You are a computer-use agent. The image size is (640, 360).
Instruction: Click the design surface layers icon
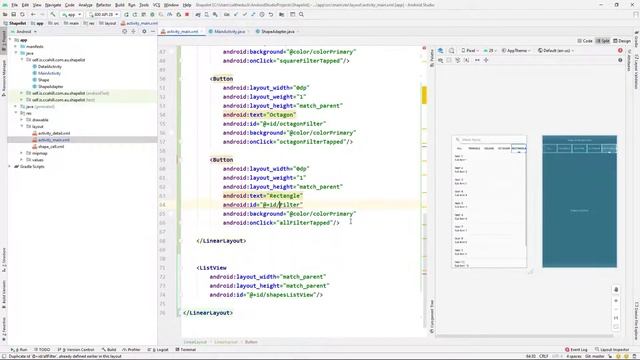pyautogui.click(x=441, y=51)
